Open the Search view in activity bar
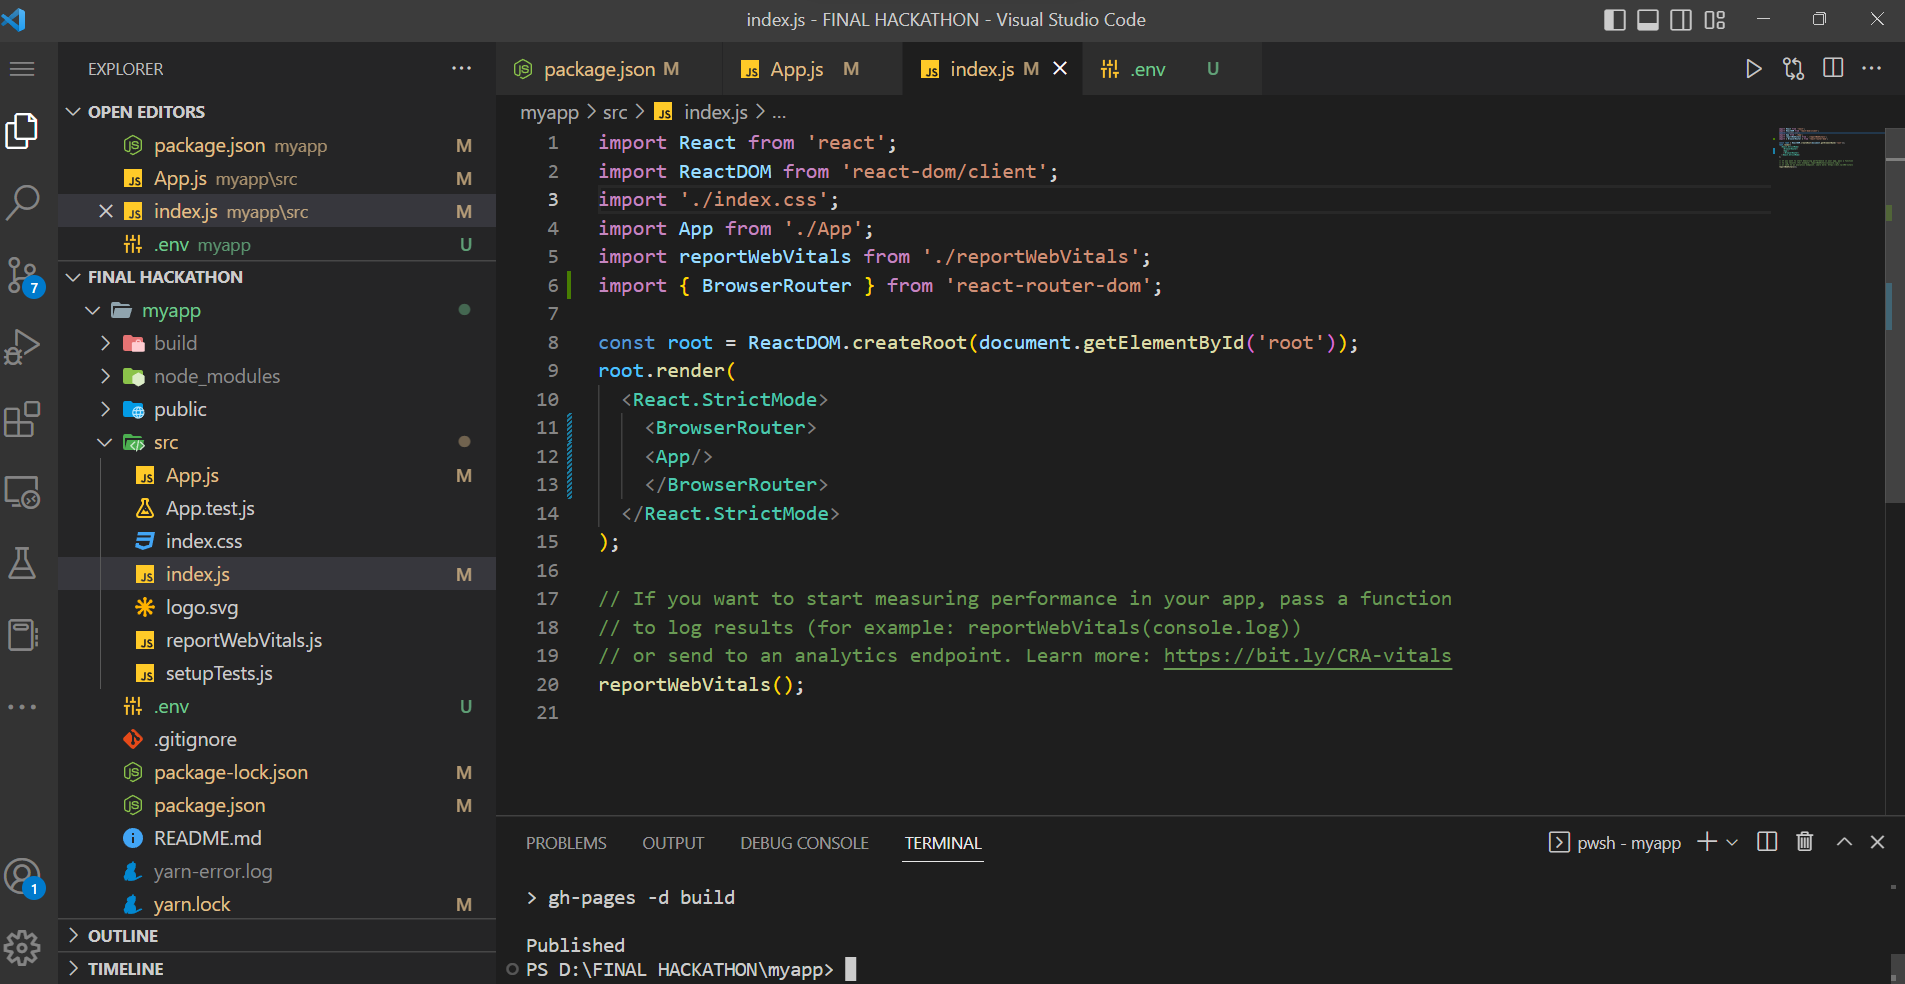The height and width of the screenshot is (984, 1905). point(22,201)
